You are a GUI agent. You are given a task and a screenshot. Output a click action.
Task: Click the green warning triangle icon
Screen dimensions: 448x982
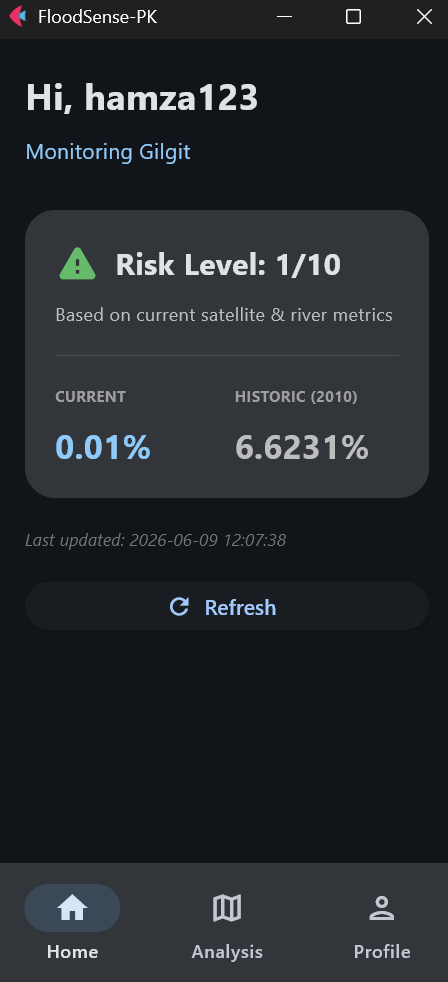coord(78,264)
